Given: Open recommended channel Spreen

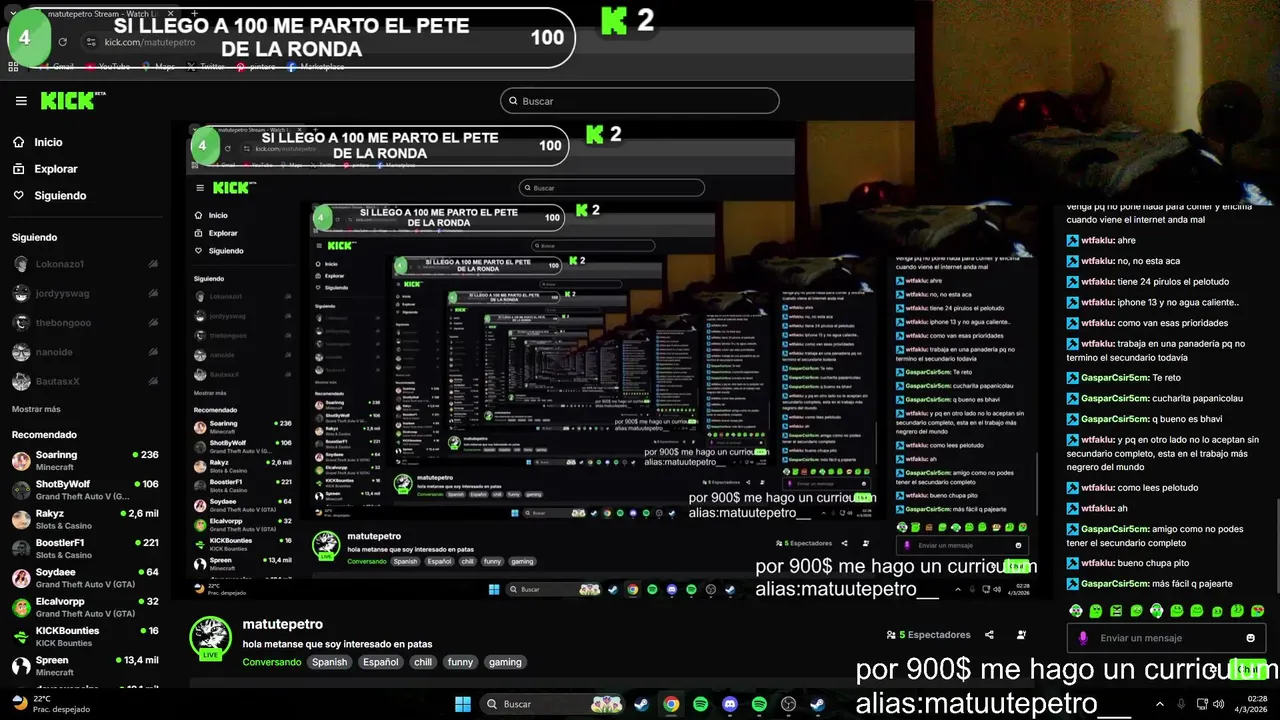Looking at the screenshot, I should [85, 666].
